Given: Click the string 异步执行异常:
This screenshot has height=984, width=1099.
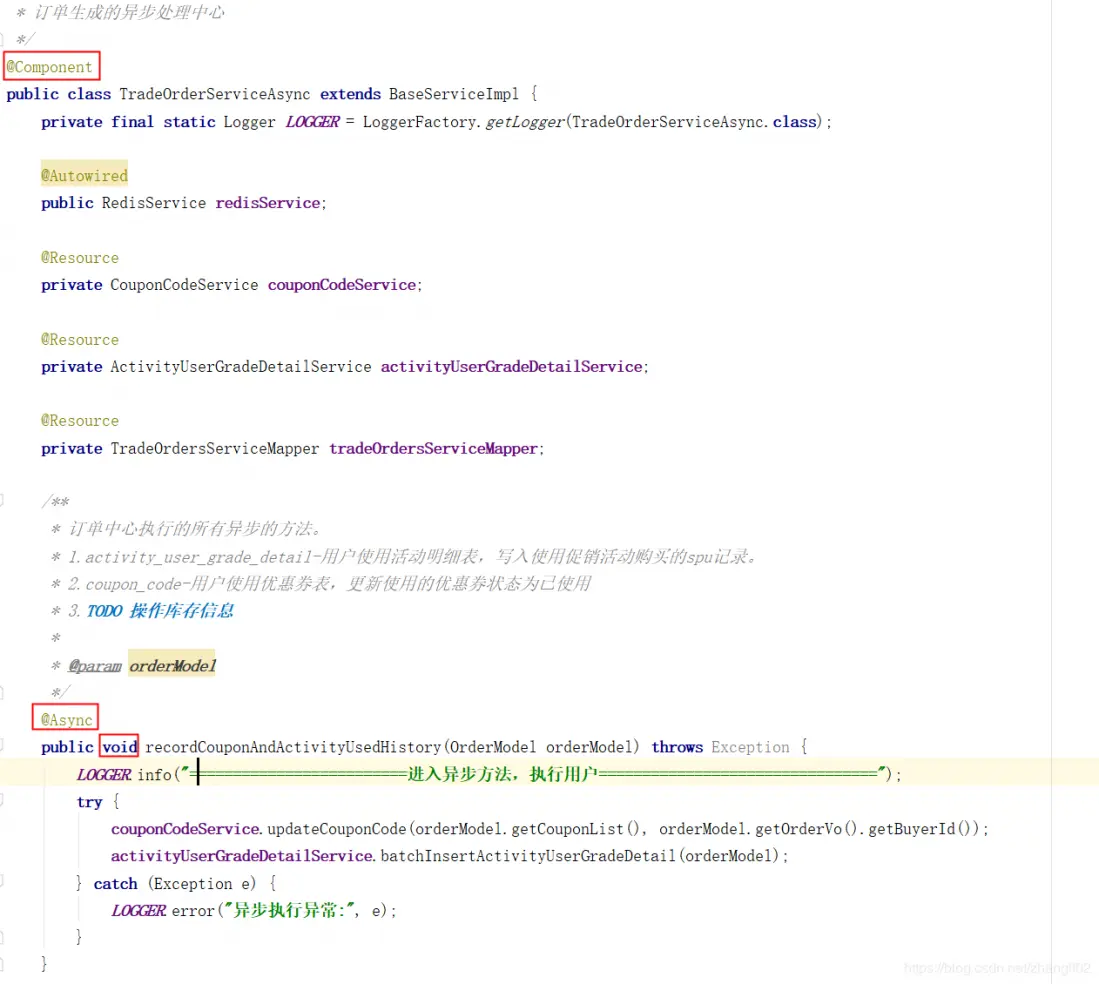Looking at the screenshot, I should click(290, 911).
